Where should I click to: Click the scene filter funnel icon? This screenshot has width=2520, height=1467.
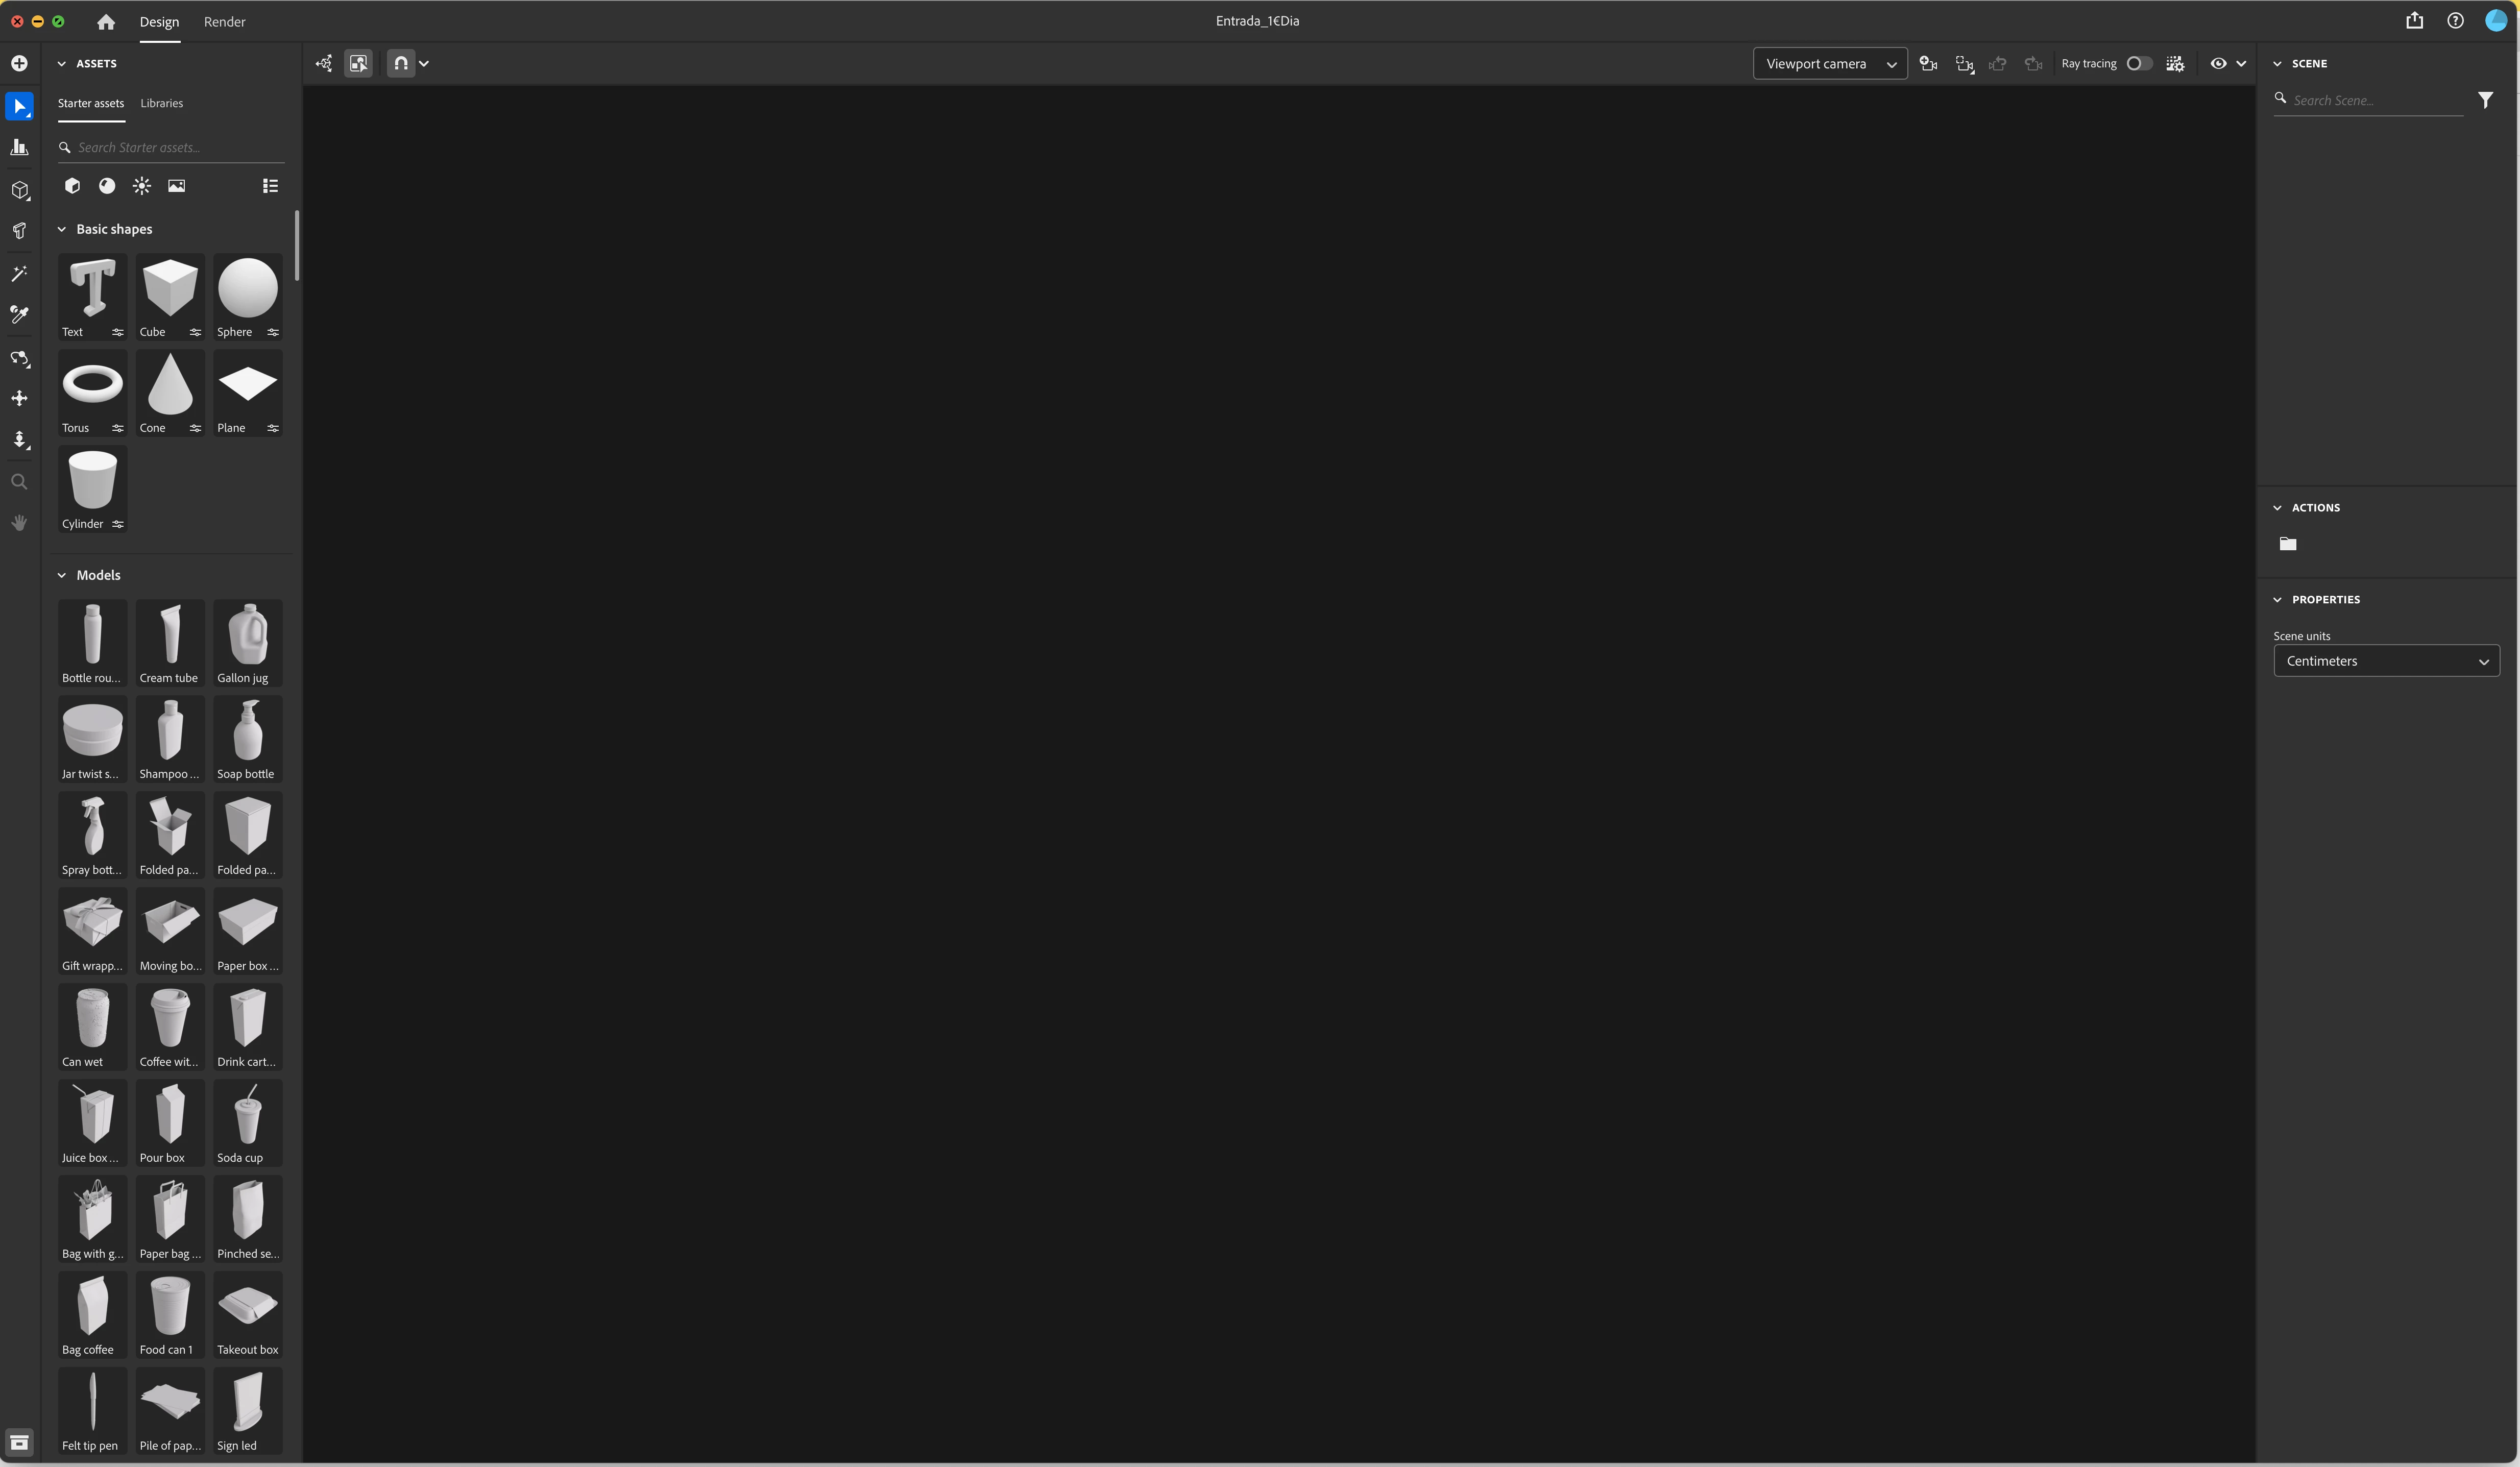tap(2485, 100)
